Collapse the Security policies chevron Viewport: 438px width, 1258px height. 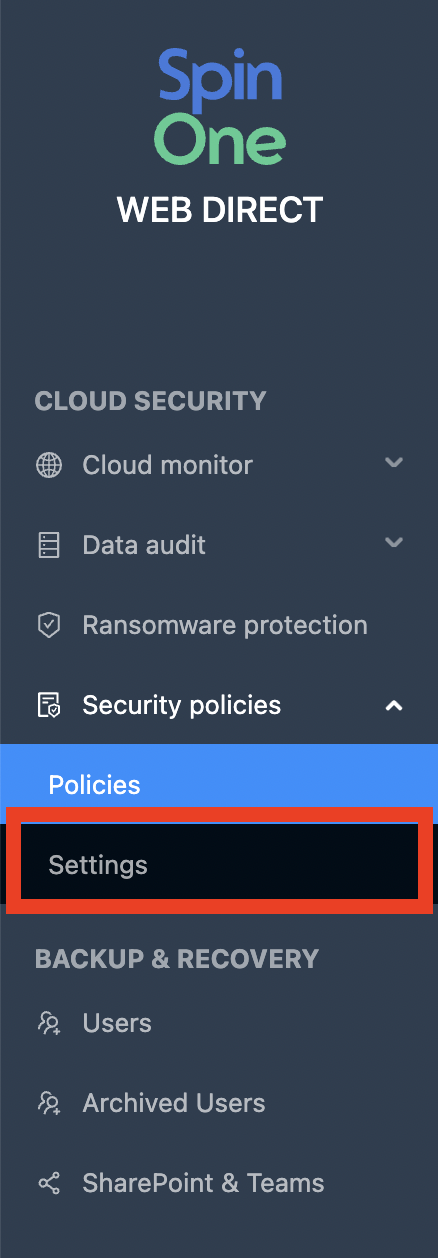coord(394,705)
